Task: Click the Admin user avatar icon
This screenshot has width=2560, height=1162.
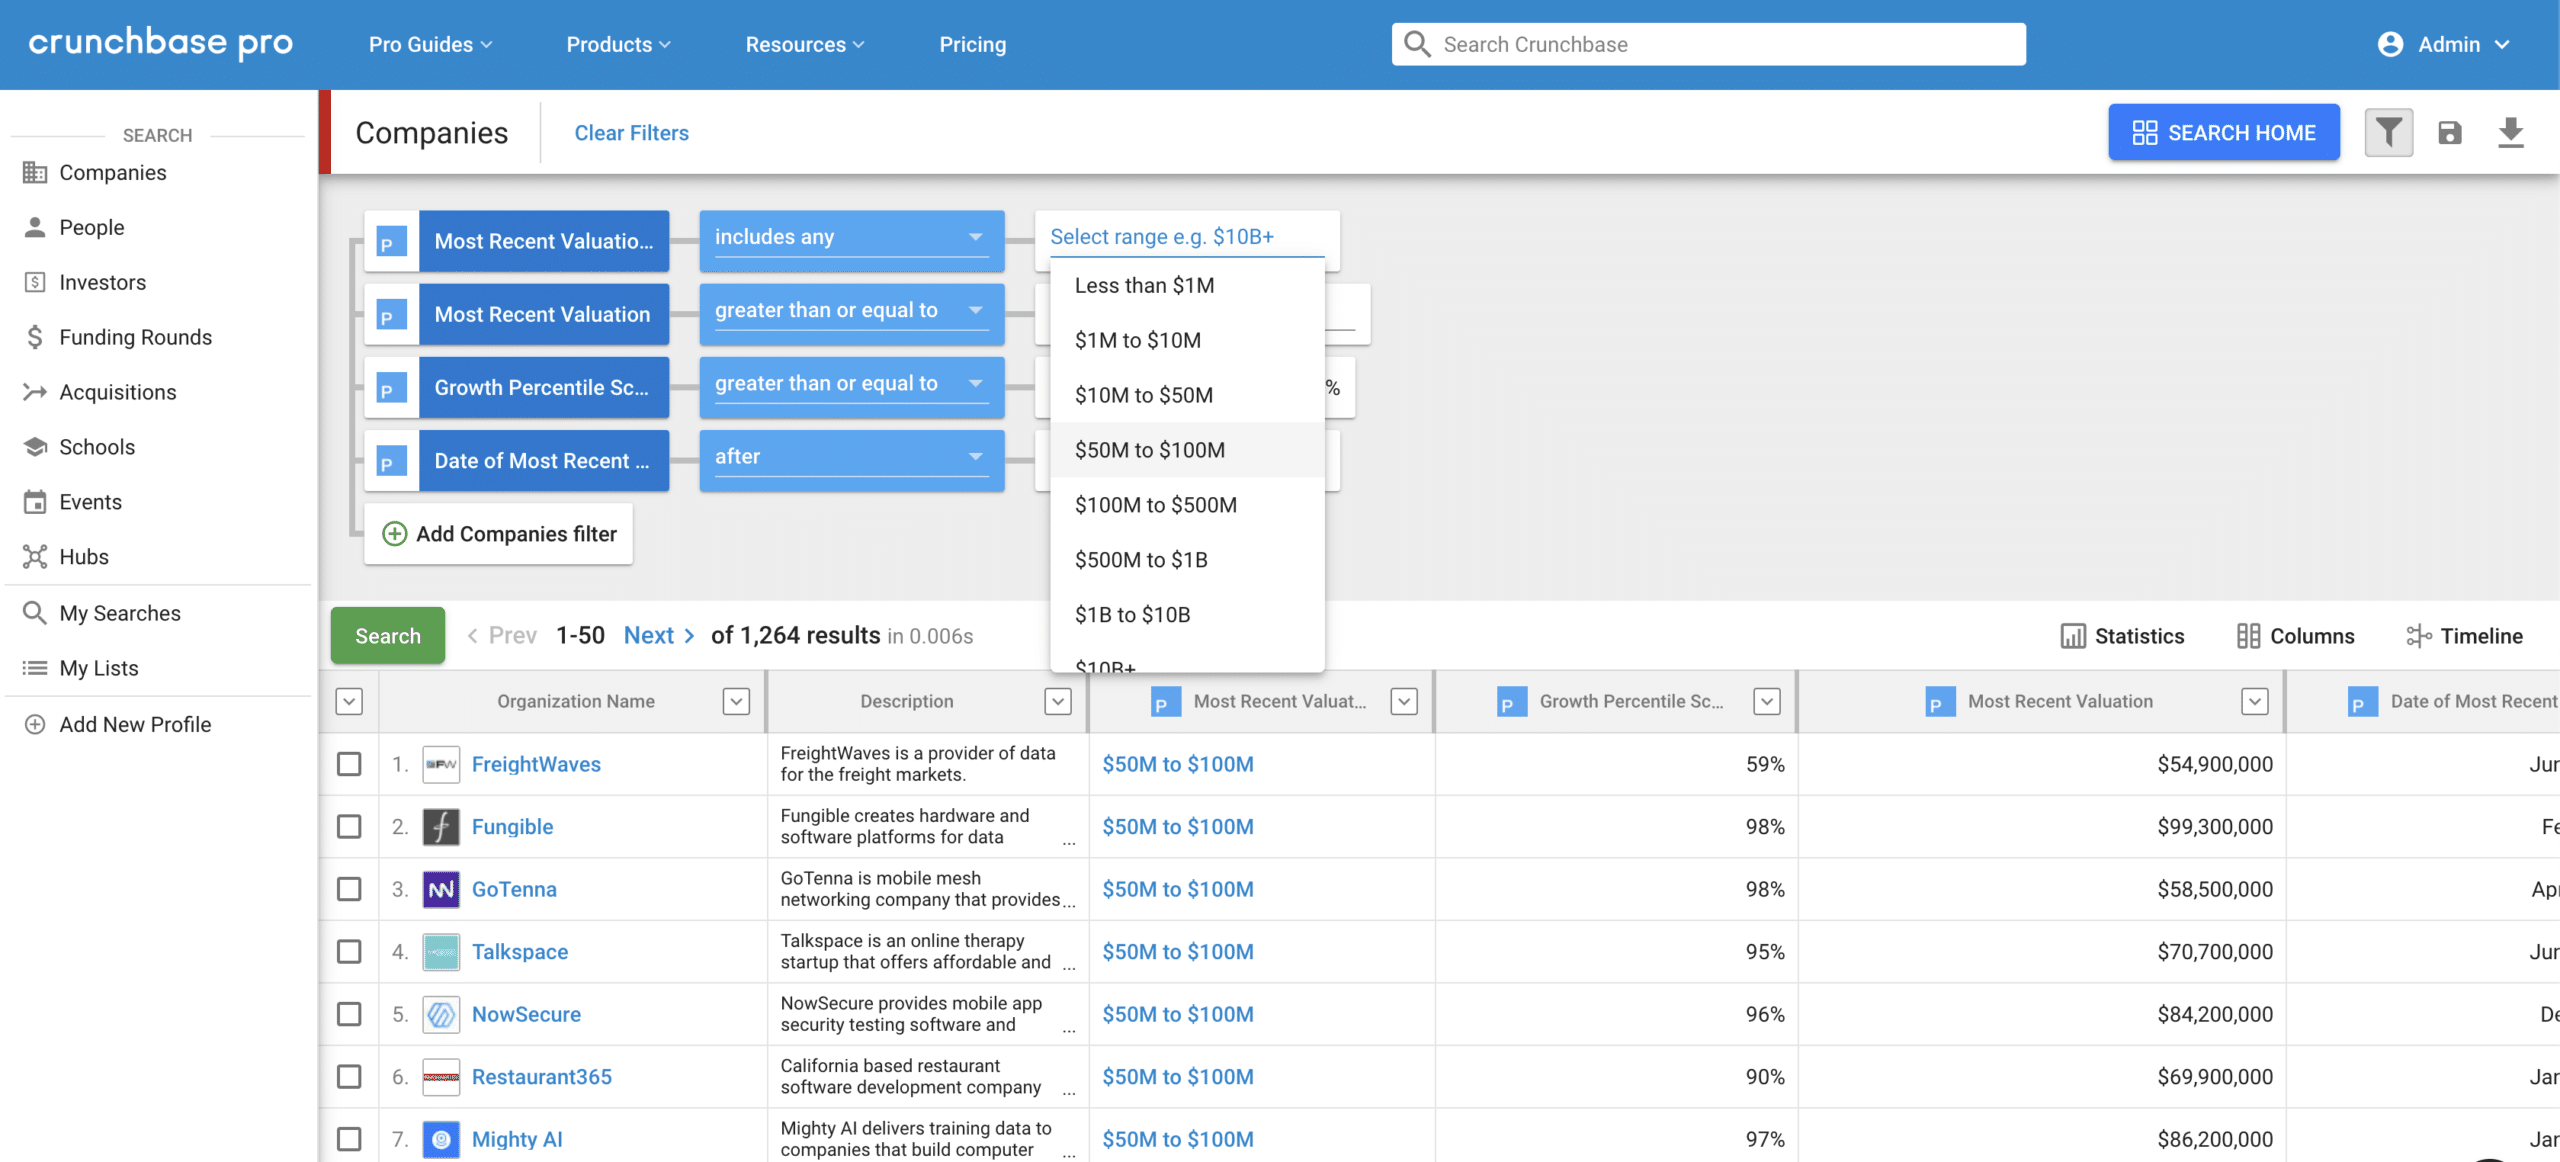Action: 2390,44
